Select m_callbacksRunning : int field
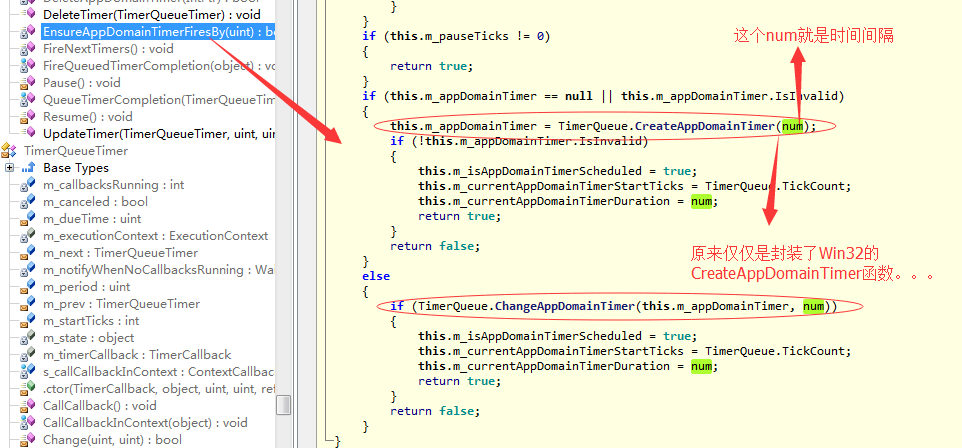962x448 pixels. point(114,185)
